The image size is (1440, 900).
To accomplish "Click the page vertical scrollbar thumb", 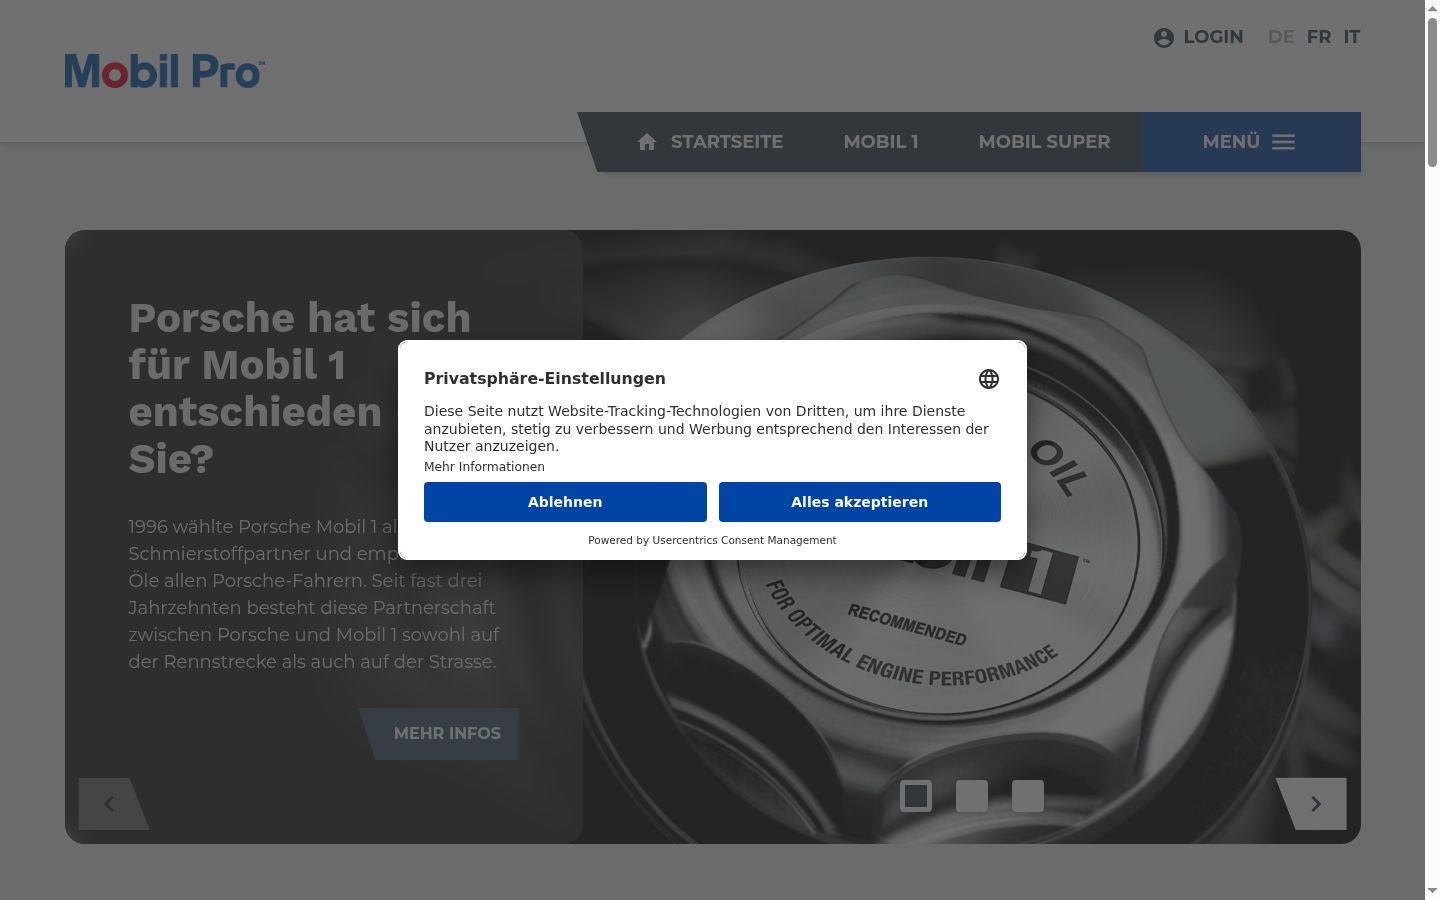I will pyautogui.click(x=1432, y=90).
